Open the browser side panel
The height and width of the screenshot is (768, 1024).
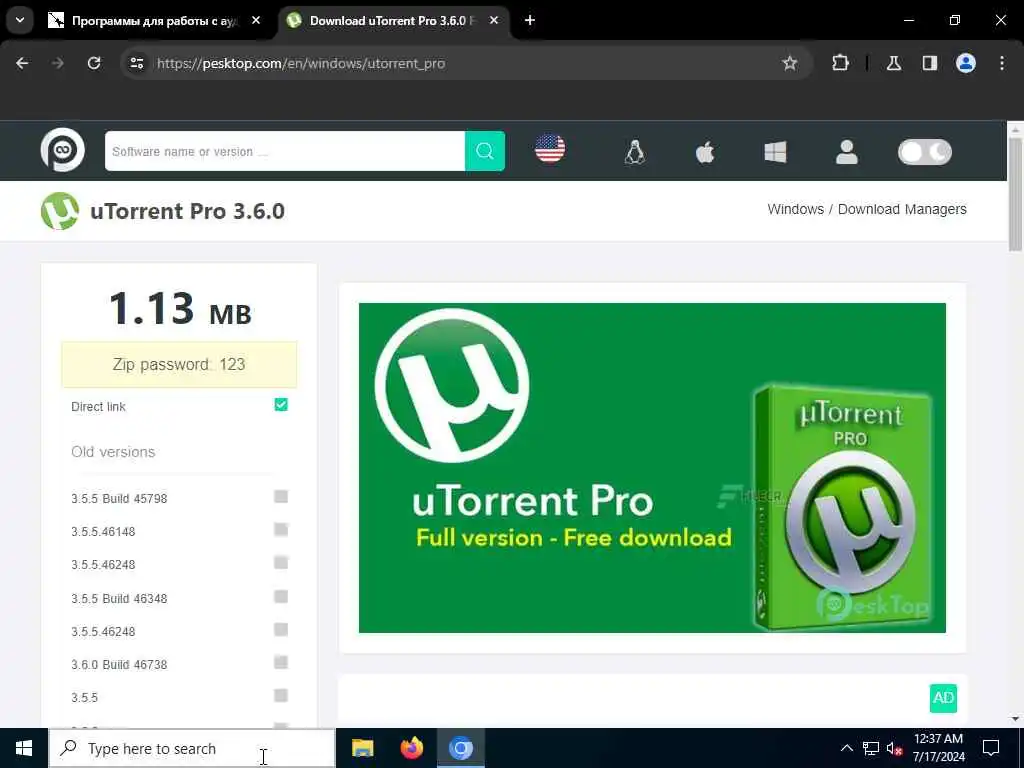[929, 63]
